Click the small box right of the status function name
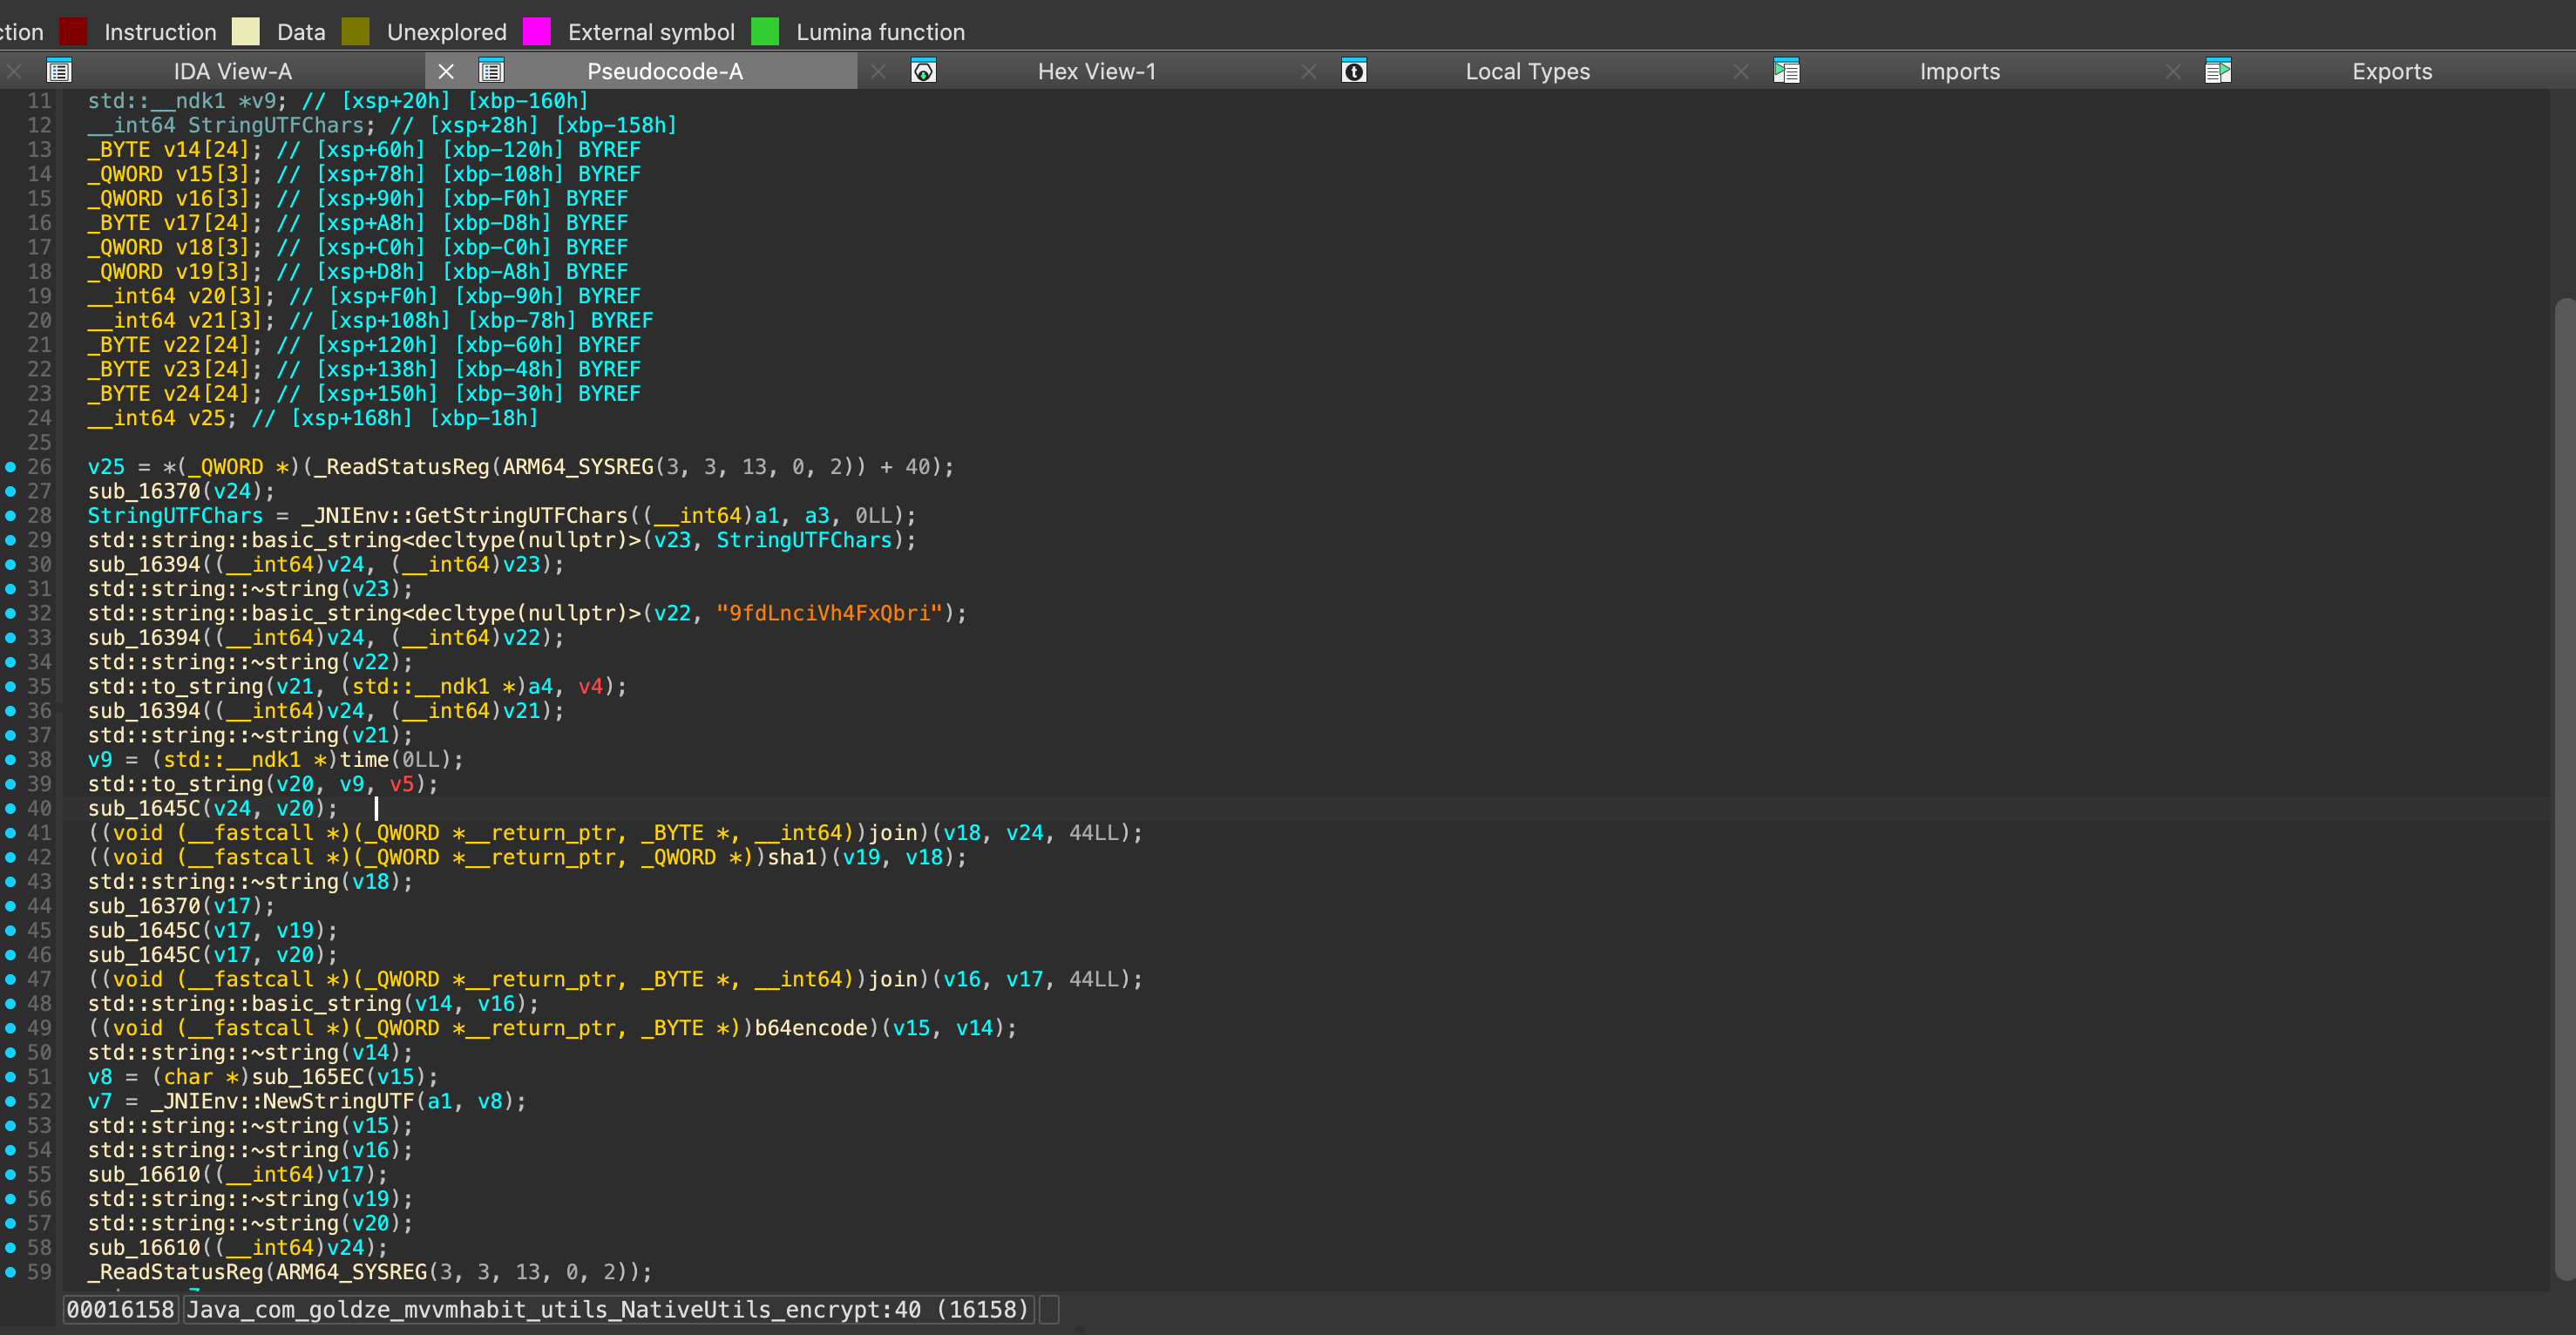Image resolution: width=2576 pixels, height=1335 pixels. coord(1049,1309)
